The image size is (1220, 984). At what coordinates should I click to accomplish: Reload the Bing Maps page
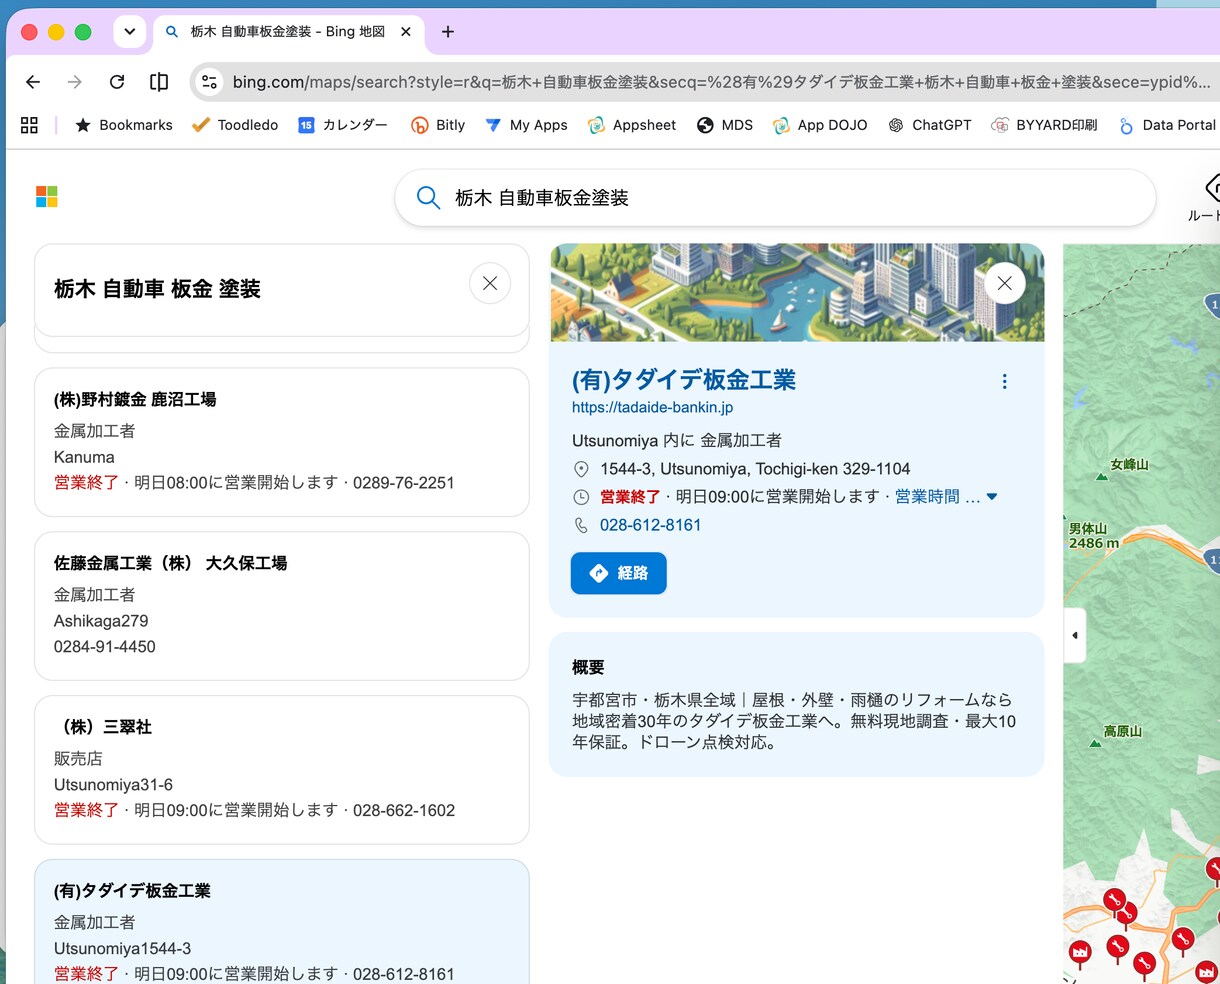coord(117,82)
